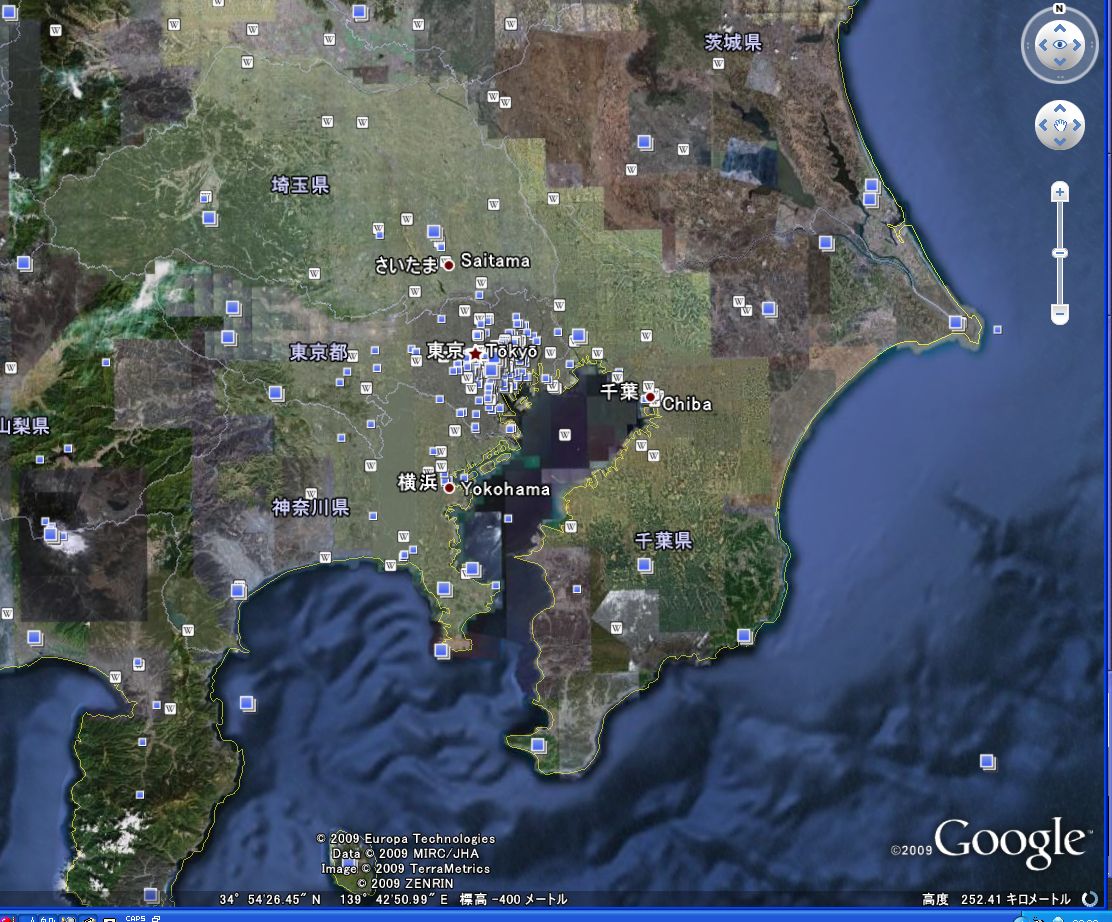Pan map left with Move joystick arrow
This screenshot has width=1112, height=922.
pos(1043,126)
